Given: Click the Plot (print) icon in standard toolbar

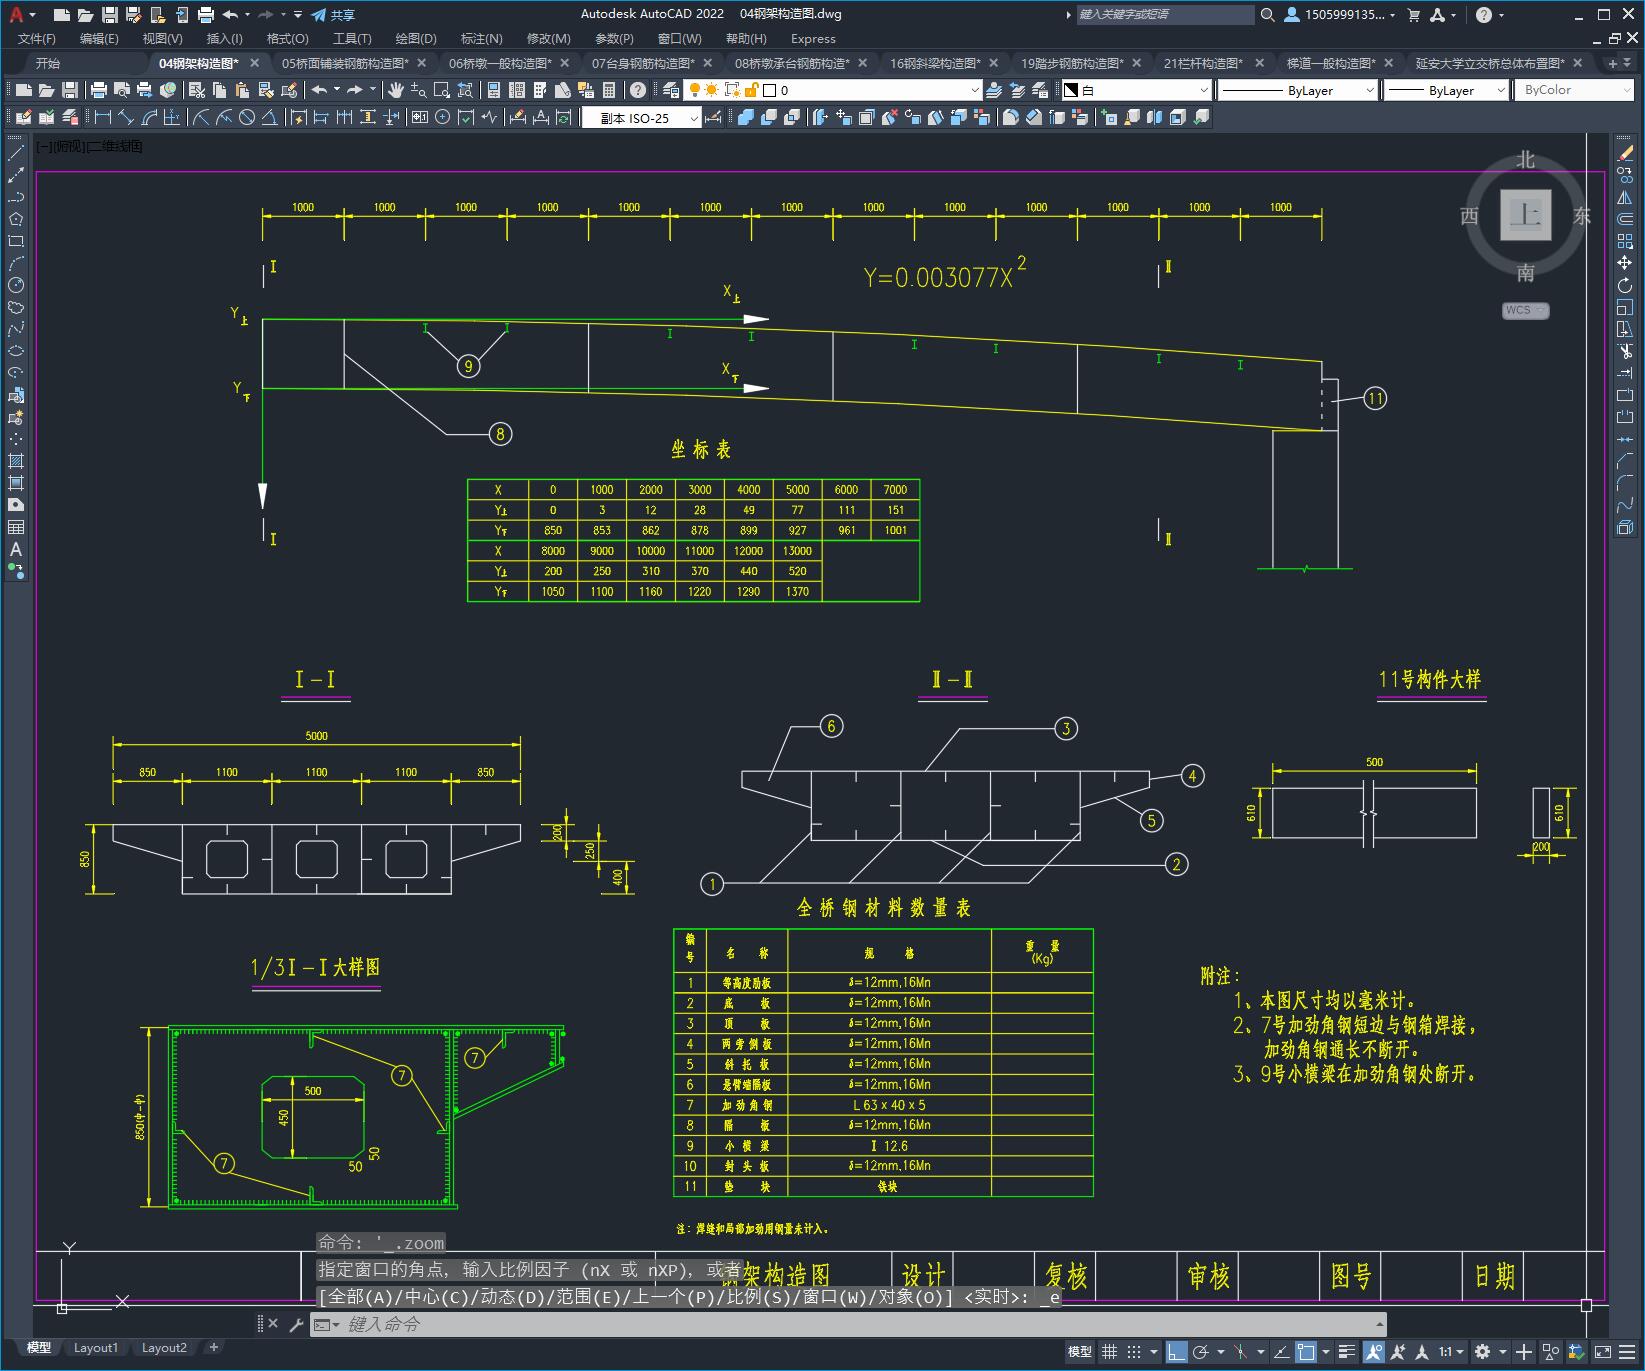Looking at the screenshot, I should coord(99,90).
